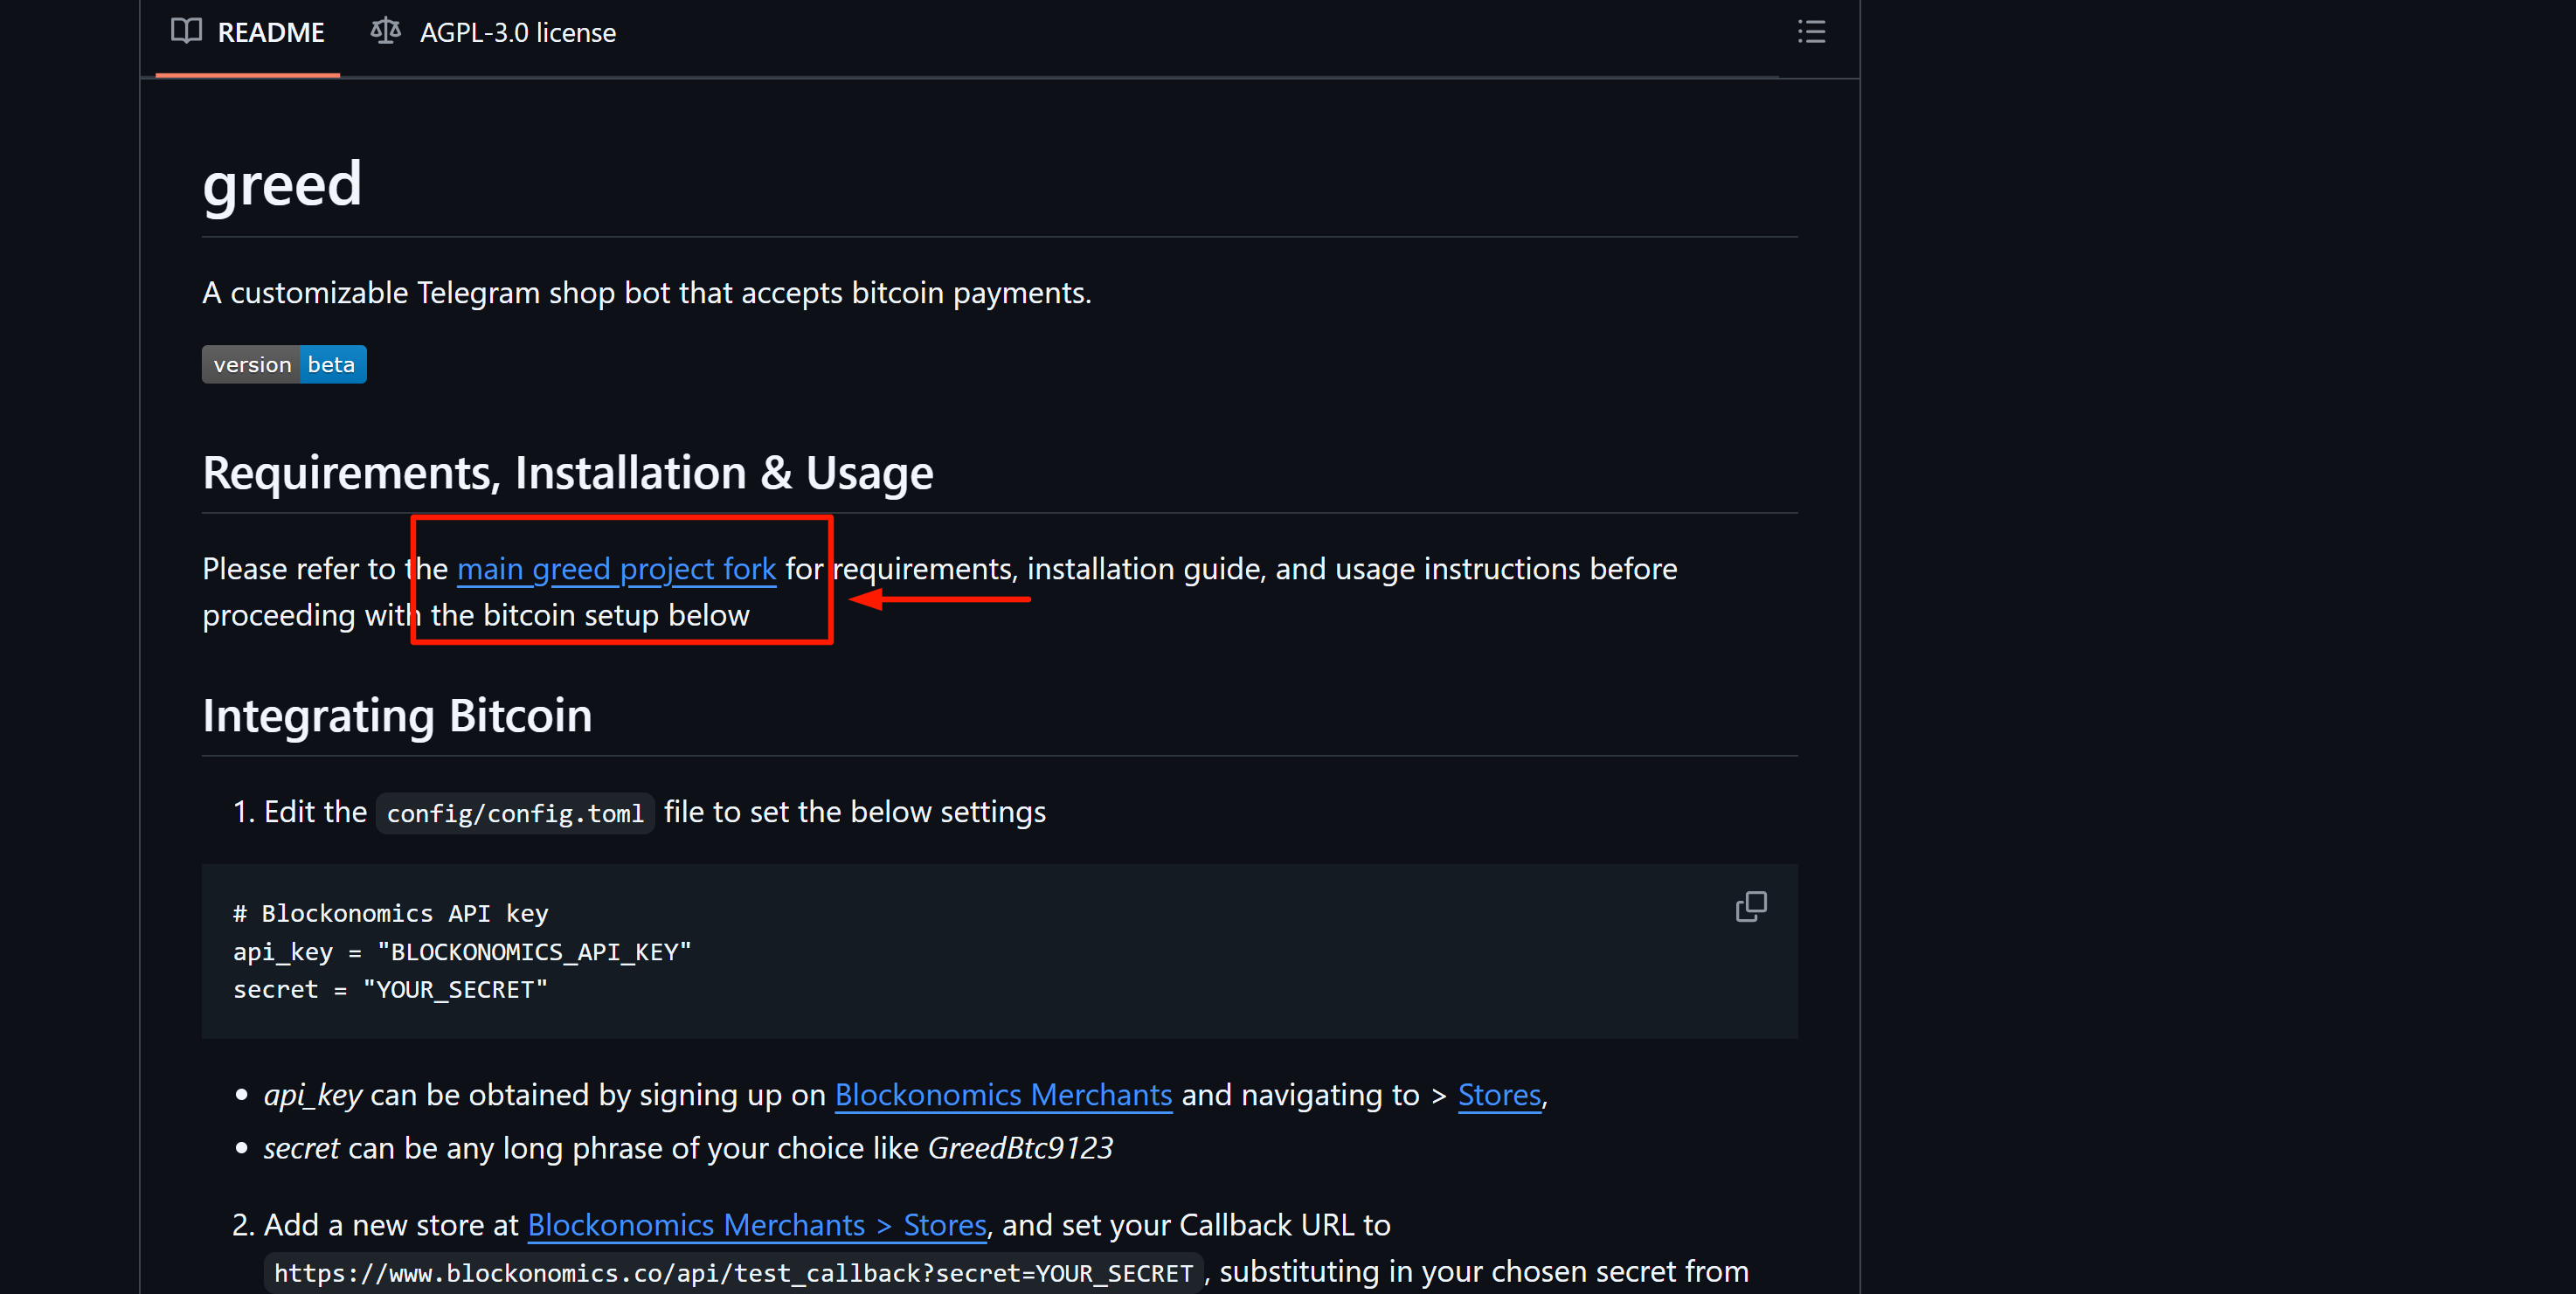Click the Requirements, Installation & Usage heading

coord(567,473)
